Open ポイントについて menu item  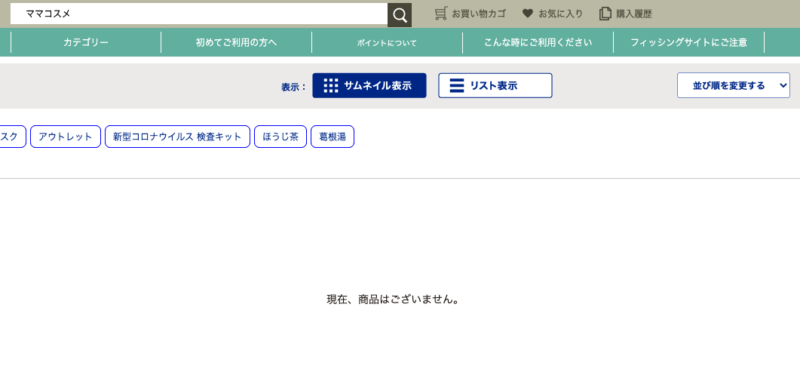point(387,43)
